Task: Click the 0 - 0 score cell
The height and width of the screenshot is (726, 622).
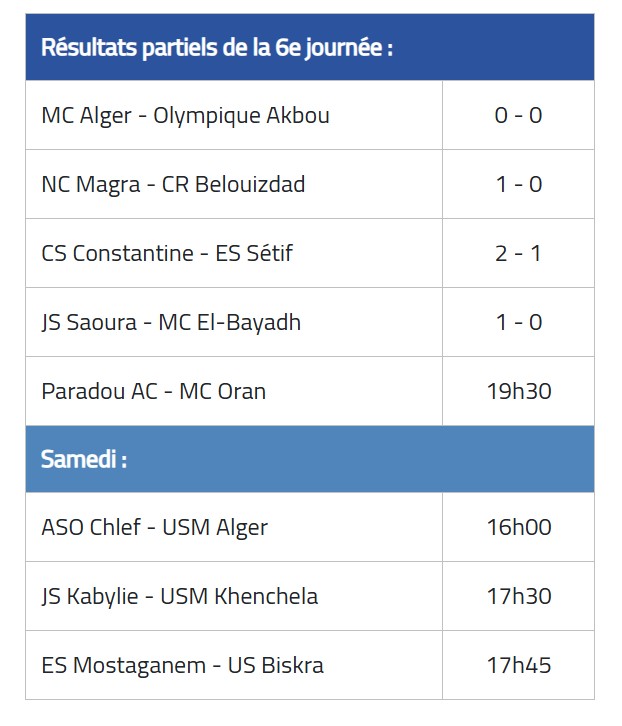Action: click(518, 115)
